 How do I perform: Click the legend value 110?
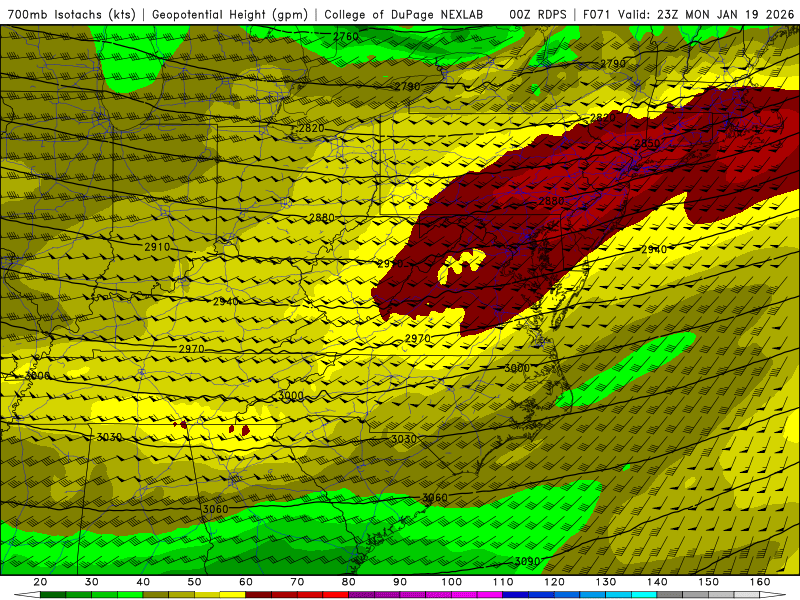pos(503,582)
